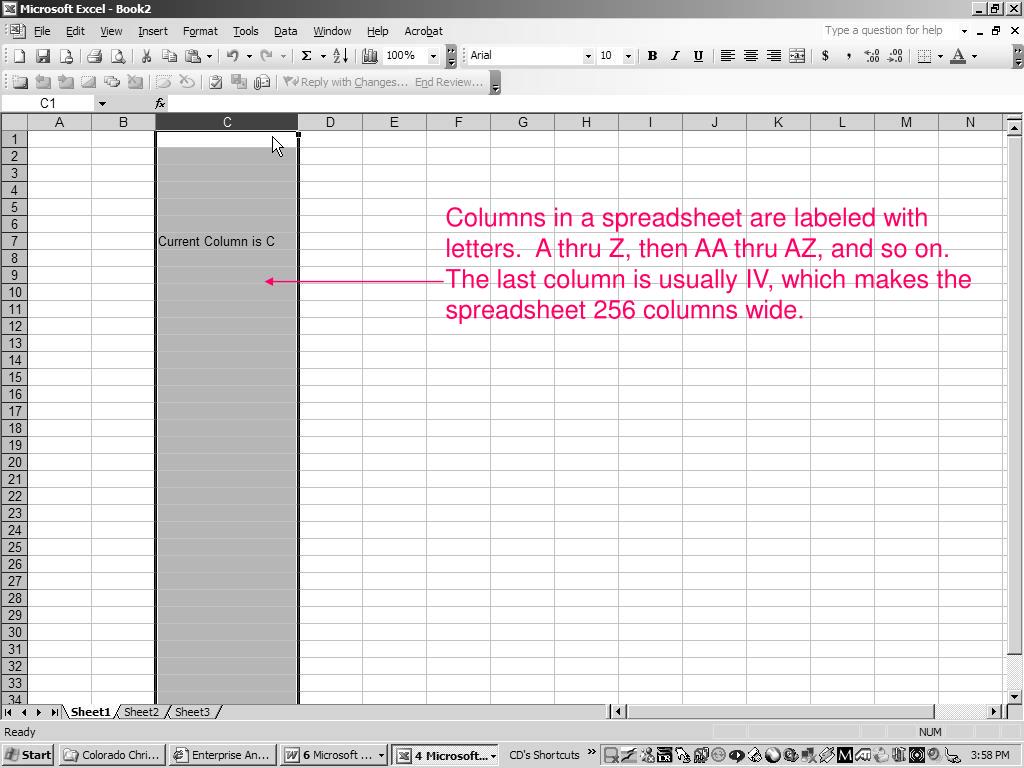This screenshot has height=768, width=1024.
Task: Click the vertical scrollbar down arrow
Action: tap(1014, 696)
